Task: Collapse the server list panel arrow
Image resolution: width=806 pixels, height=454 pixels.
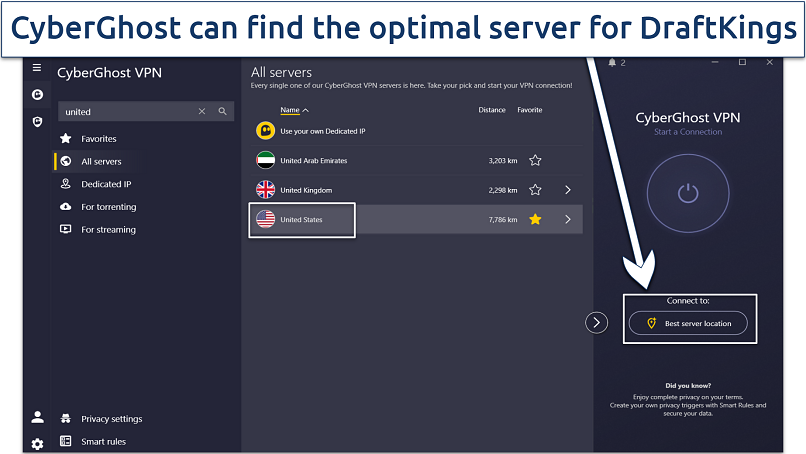Action: [596, 322]
